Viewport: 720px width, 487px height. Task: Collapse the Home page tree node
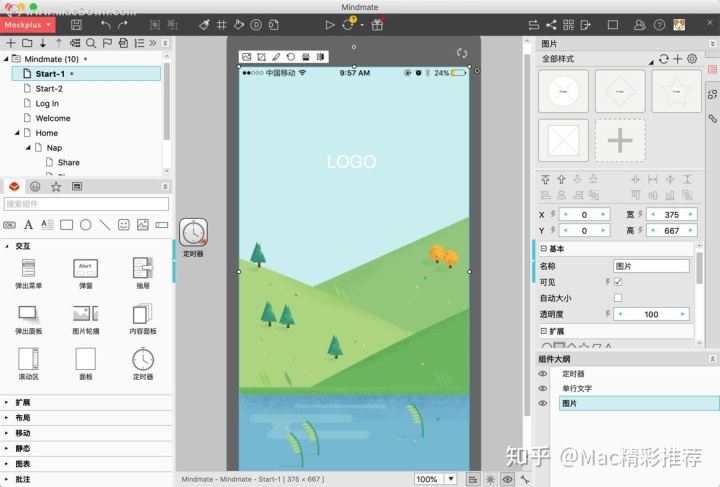point(17,133)
